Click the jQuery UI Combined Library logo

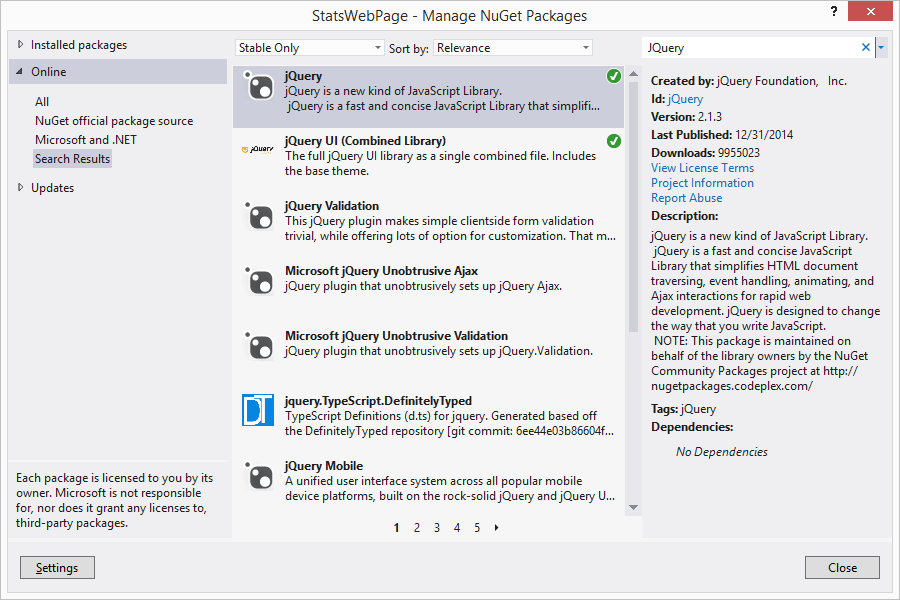click(258, 150)
